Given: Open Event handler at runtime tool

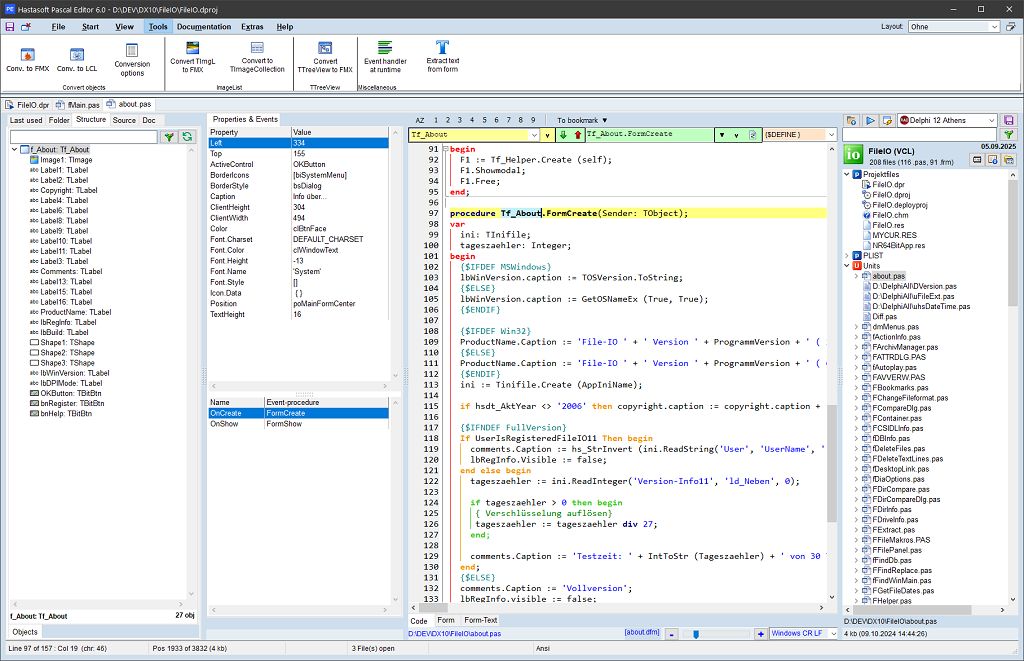Looking at the screenshot, I should click(385, 62).
